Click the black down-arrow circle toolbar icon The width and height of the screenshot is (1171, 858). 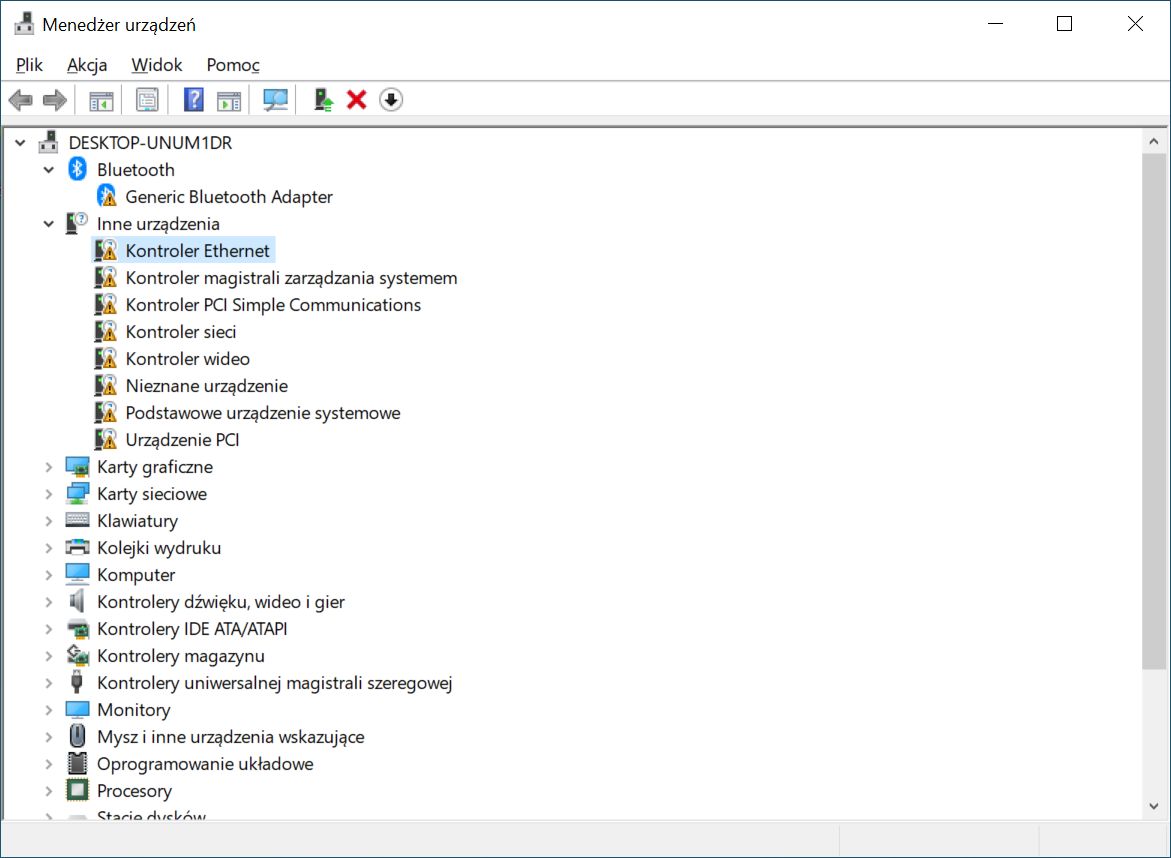391,100
